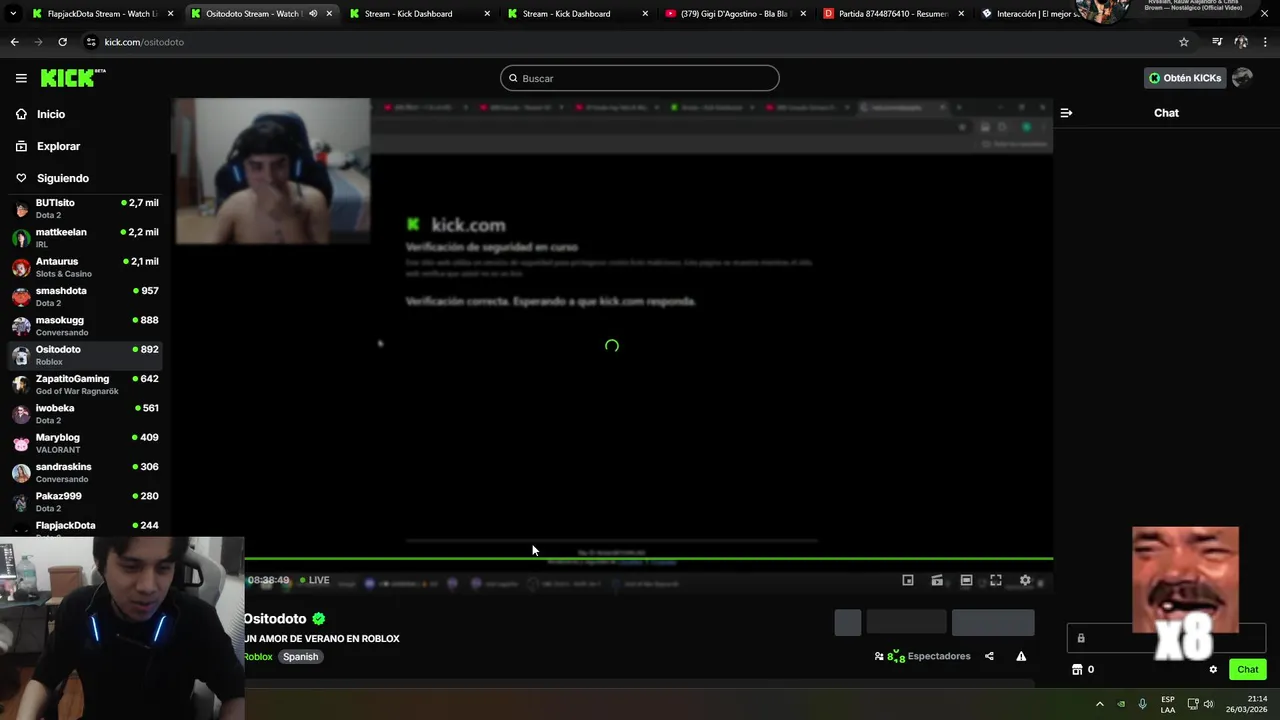View site information icon in address bar
This screenshot has height=720, width=1280.
(x=91, y=42)
